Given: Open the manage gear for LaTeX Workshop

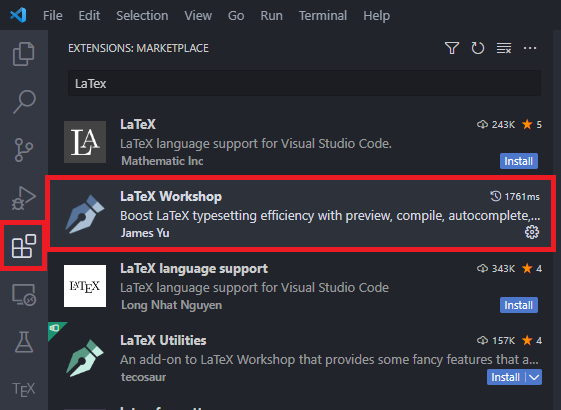Looking at the screenshot, I should point(532,232).
